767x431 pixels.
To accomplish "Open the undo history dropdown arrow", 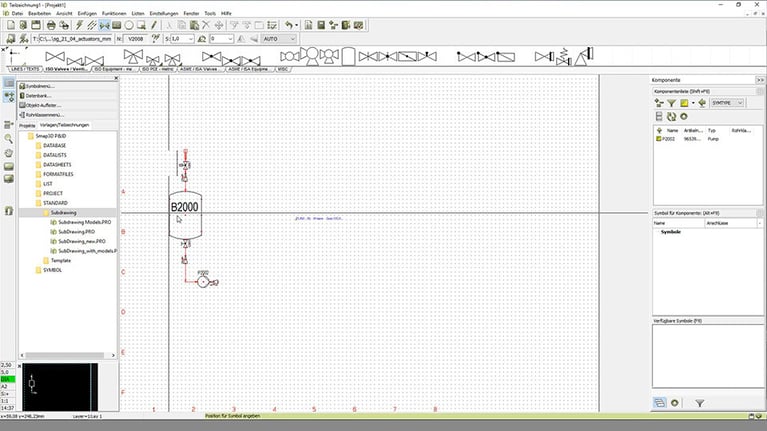I will point(296,25).
